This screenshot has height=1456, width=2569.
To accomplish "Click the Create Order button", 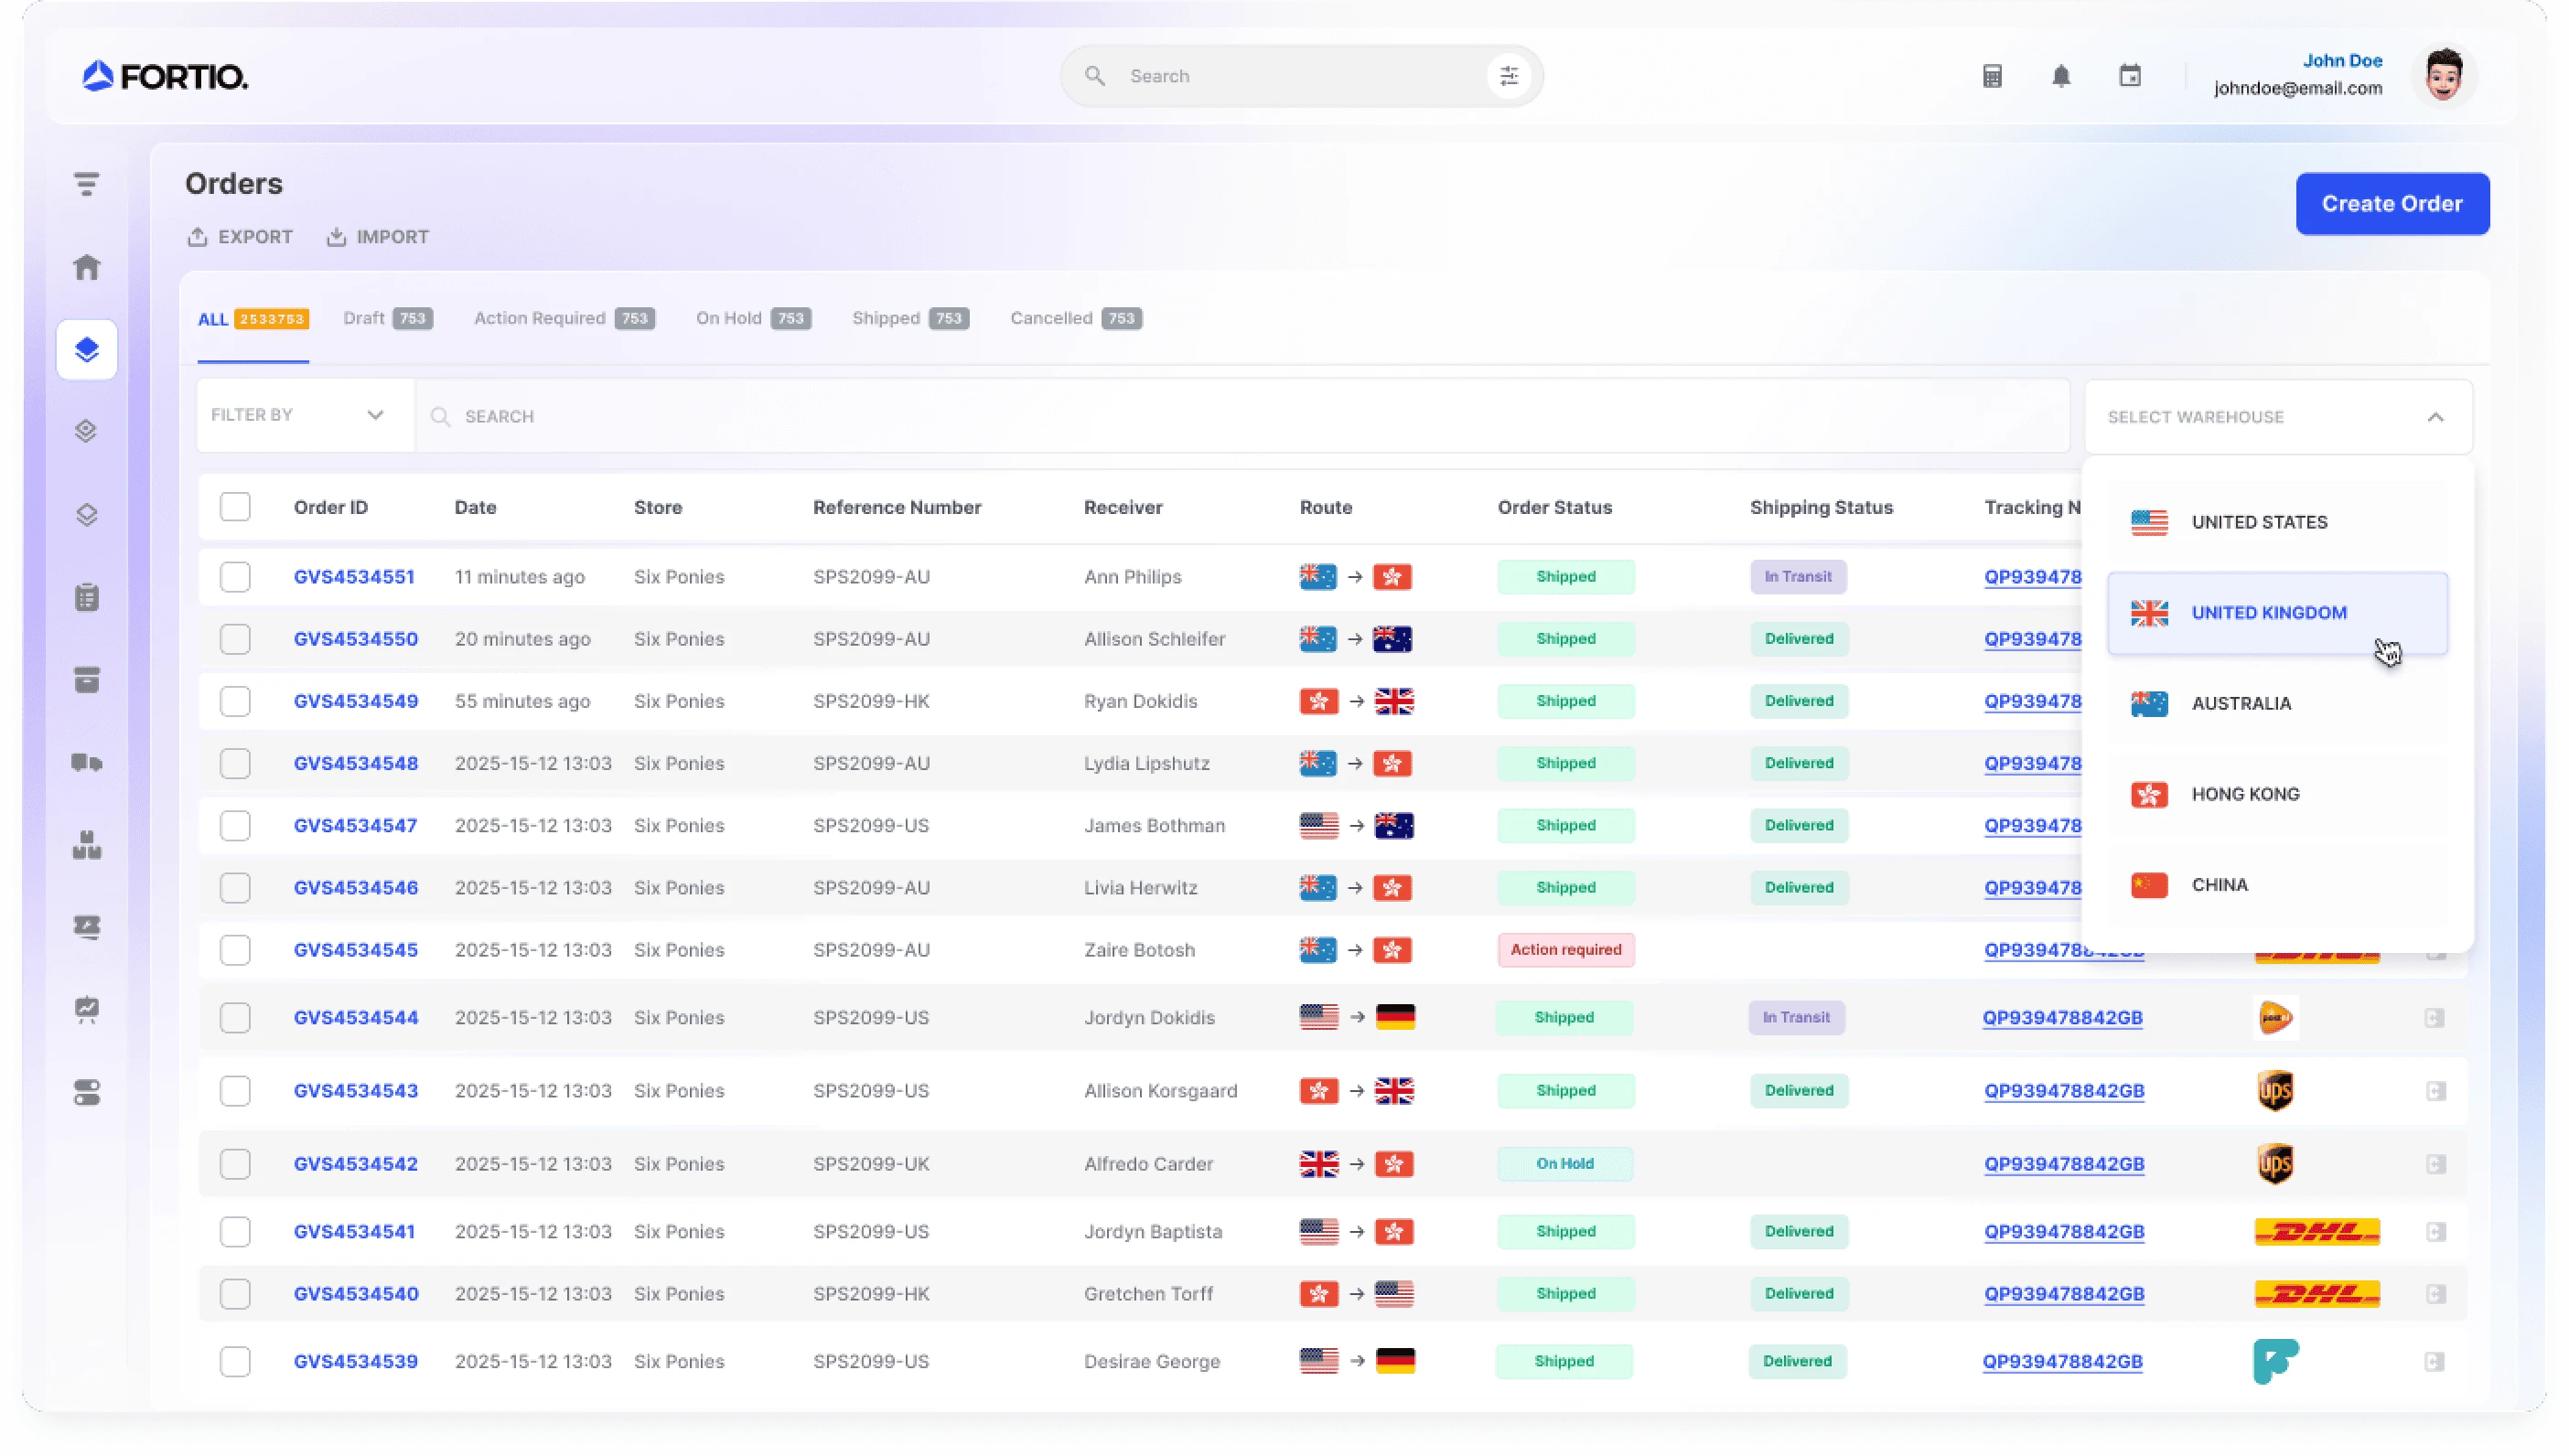I will (2391, 204).
